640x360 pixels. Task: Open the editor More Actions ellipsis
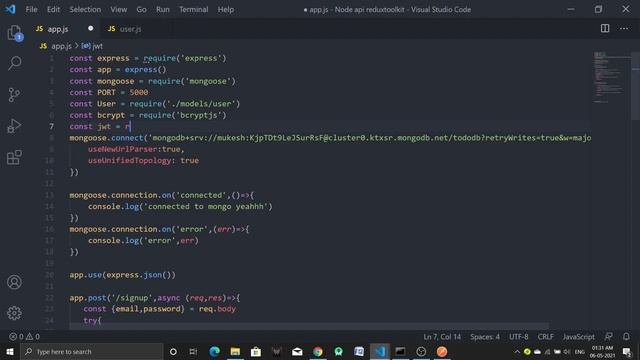click(624, 29)
